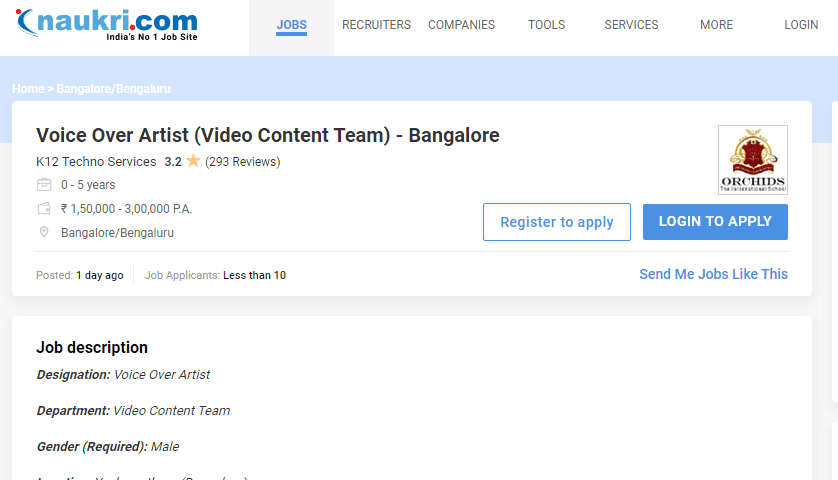The width and height of the screenshot is (838, 480).
Task: Click the '0 - 5 years' text
Action: pos(88,185)
